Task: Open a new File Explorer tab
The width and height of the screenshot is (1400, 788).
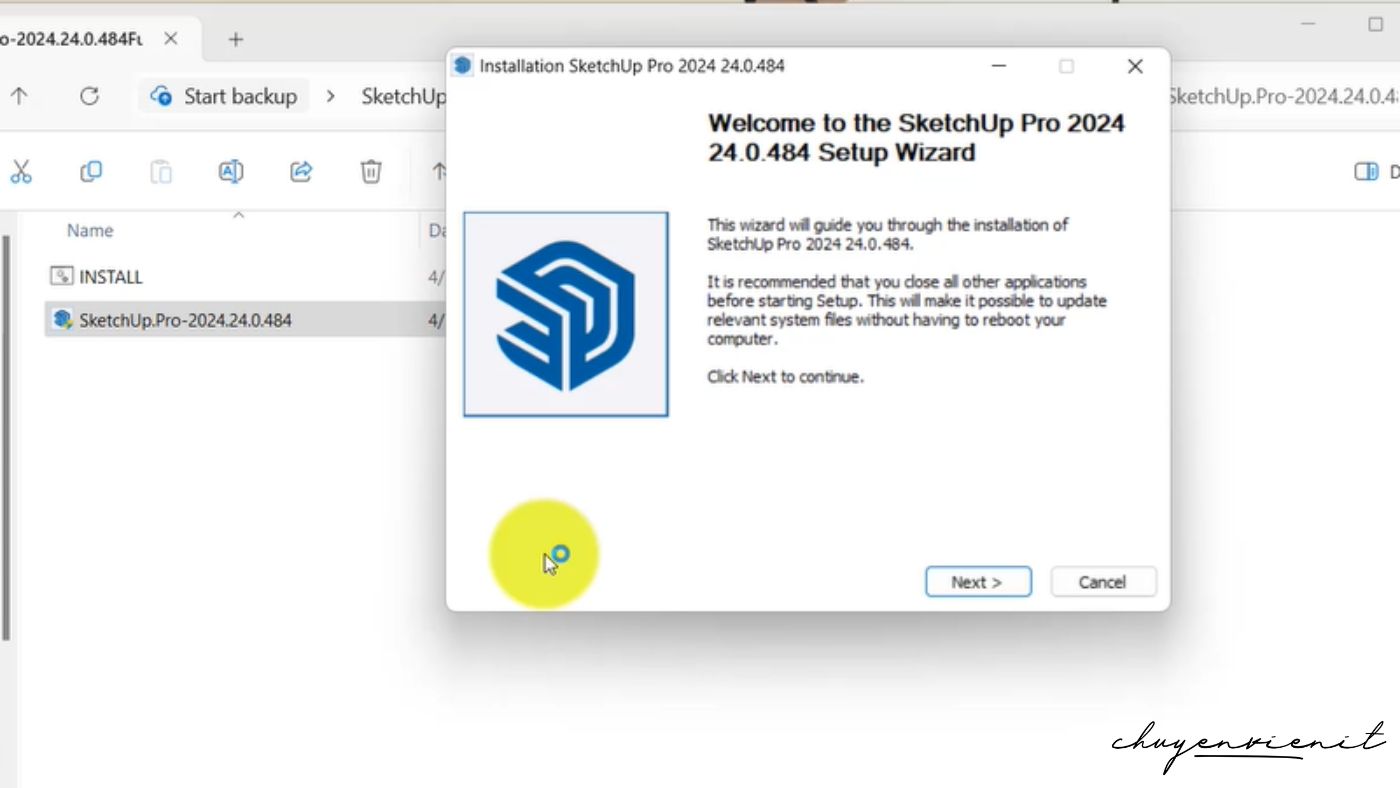Action: tap(236, 39)
